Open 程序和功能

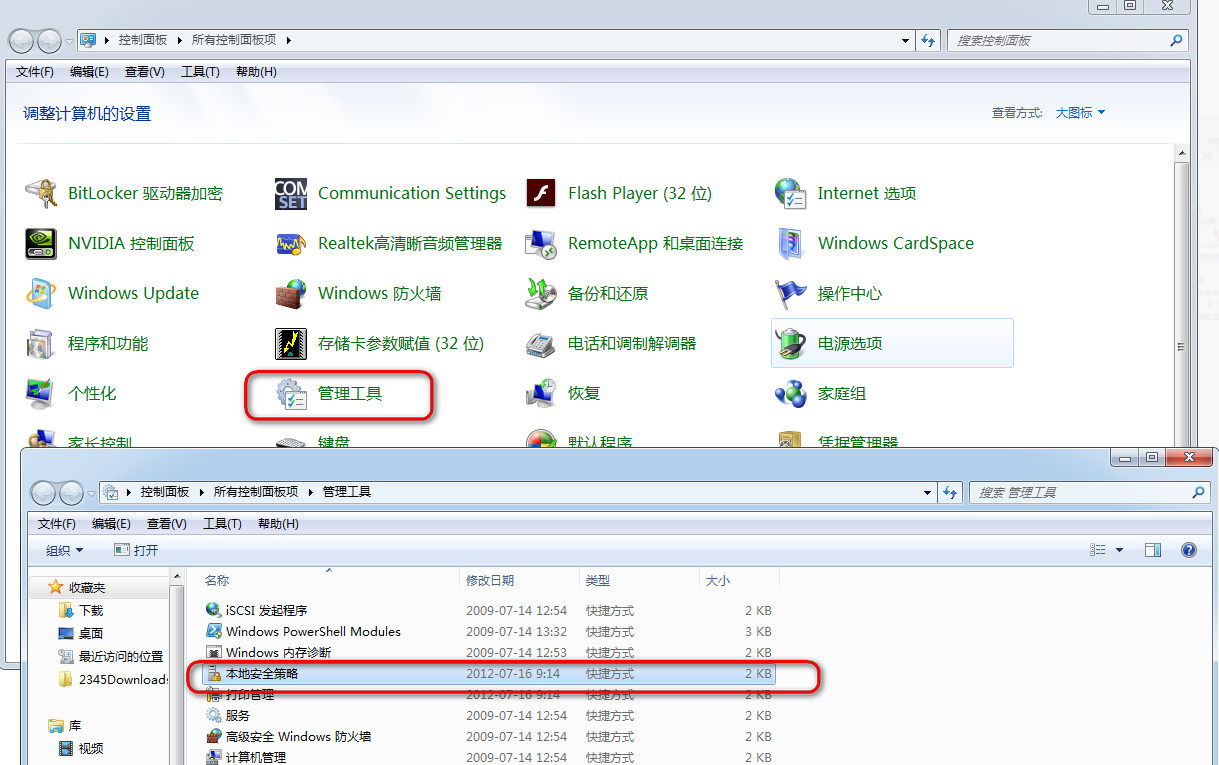[x=87, y=343]
